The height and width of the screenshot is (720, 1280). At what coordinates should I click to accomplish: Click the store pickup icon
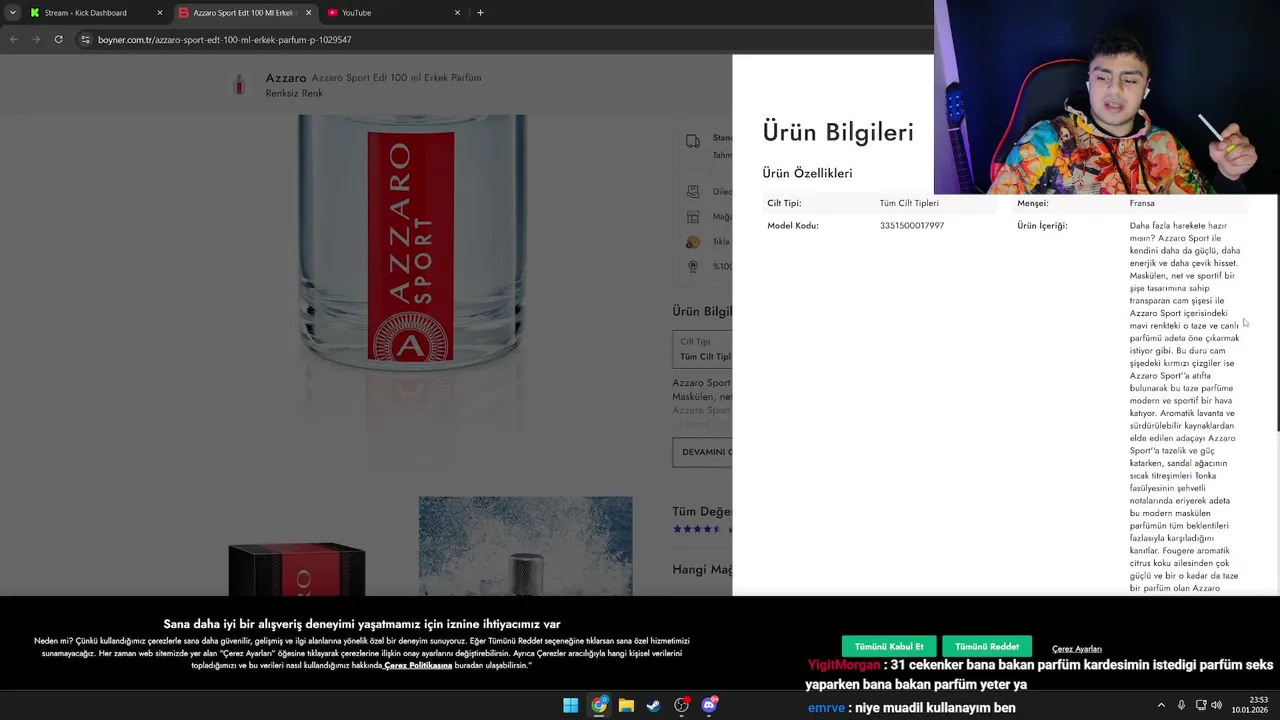(693, 216)
